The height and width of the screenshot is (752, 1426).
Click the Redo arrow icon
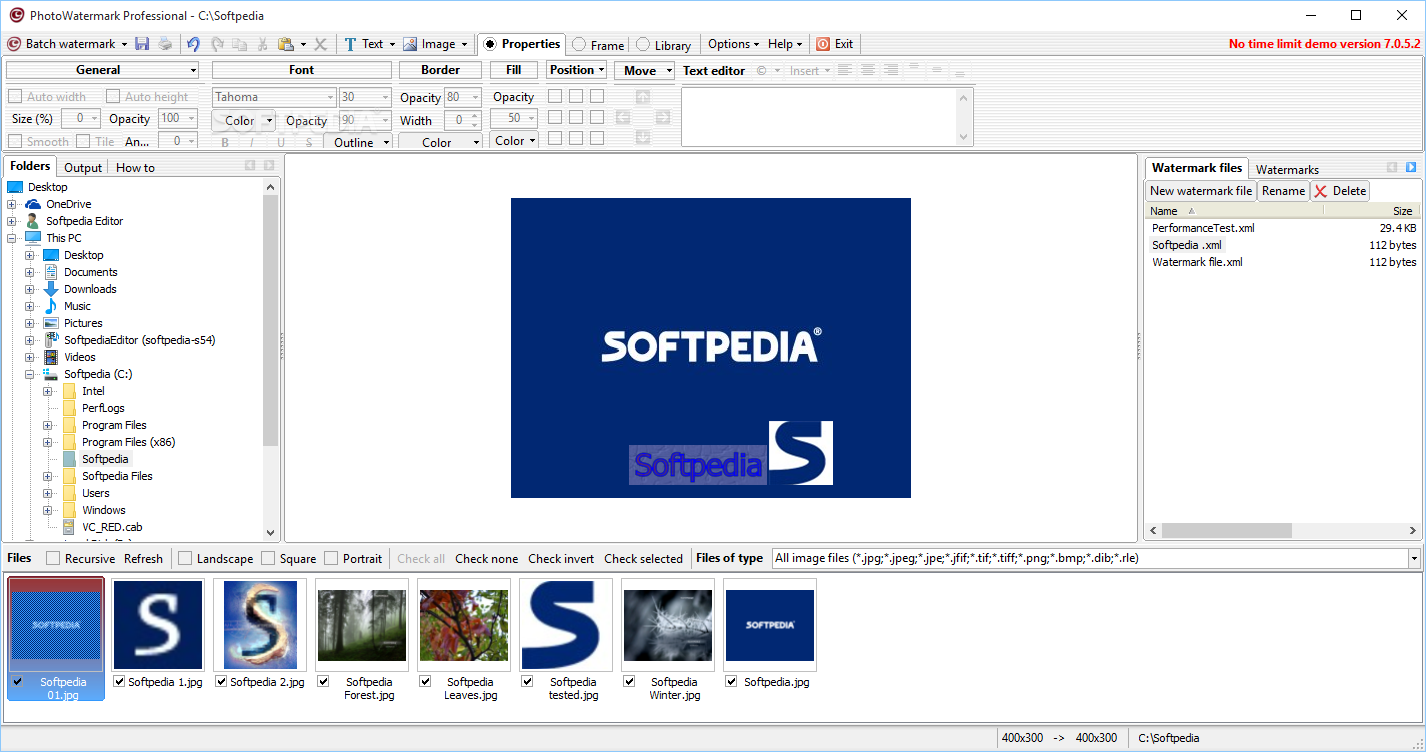[x=217, y=44]
